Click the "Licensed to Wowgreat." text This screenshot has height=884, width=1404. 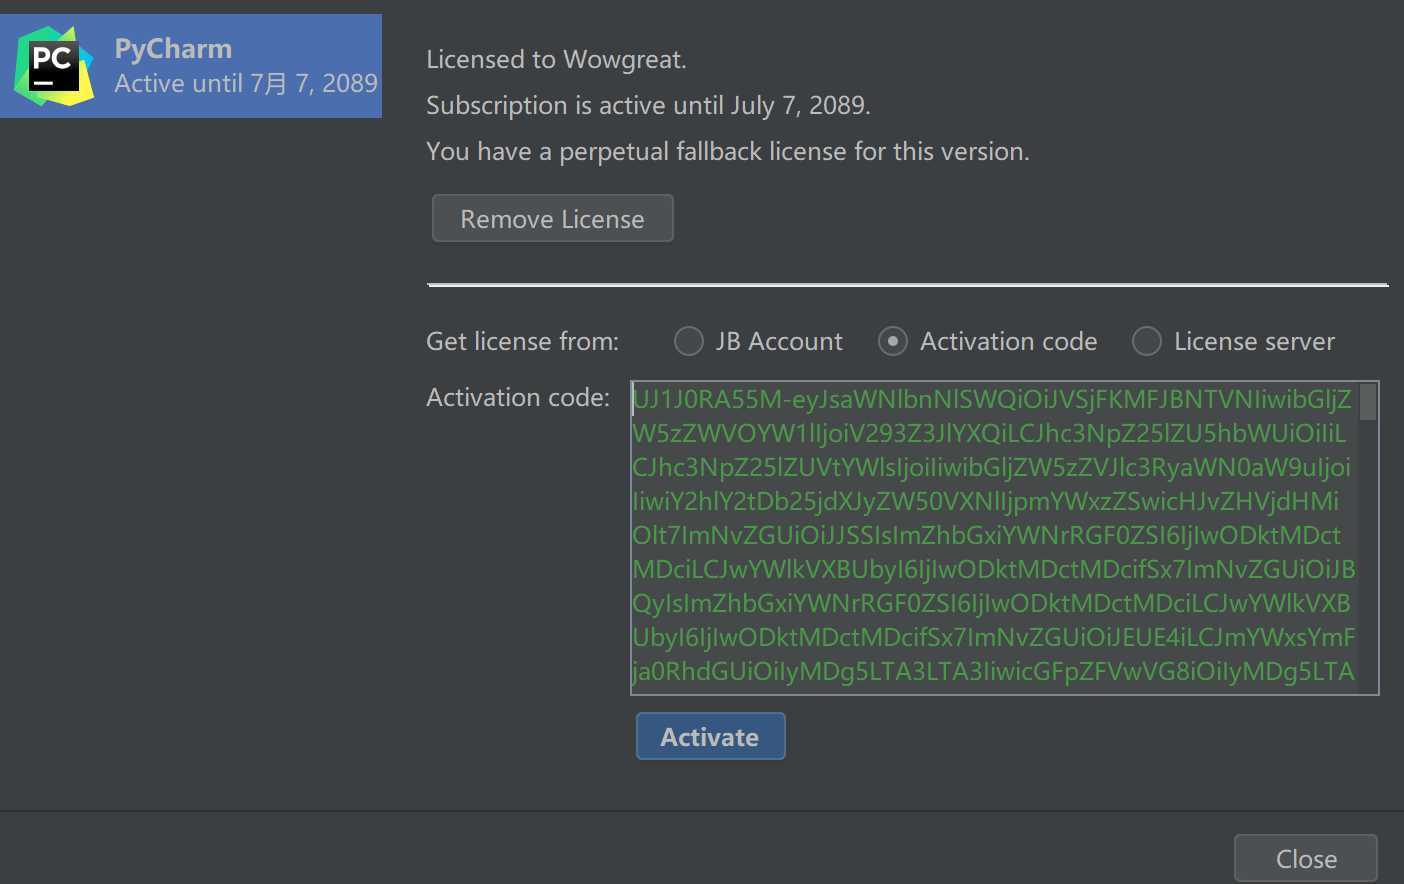click(556, 60)
